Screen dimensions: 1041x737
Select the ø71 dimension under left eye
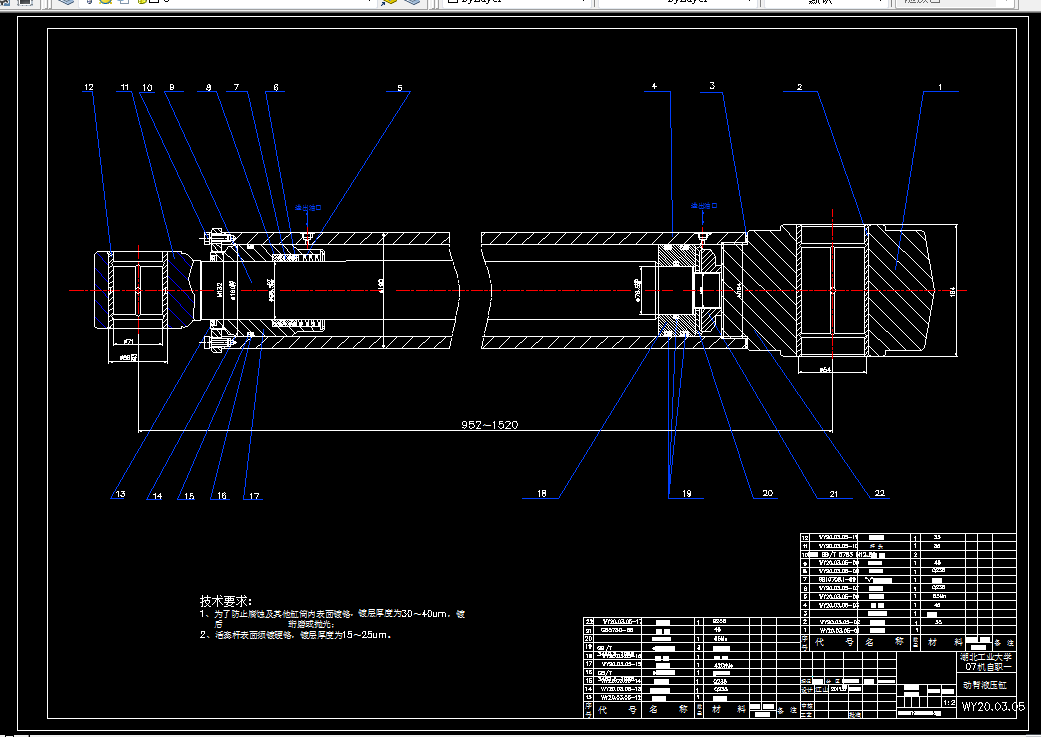tap(129, 341)
